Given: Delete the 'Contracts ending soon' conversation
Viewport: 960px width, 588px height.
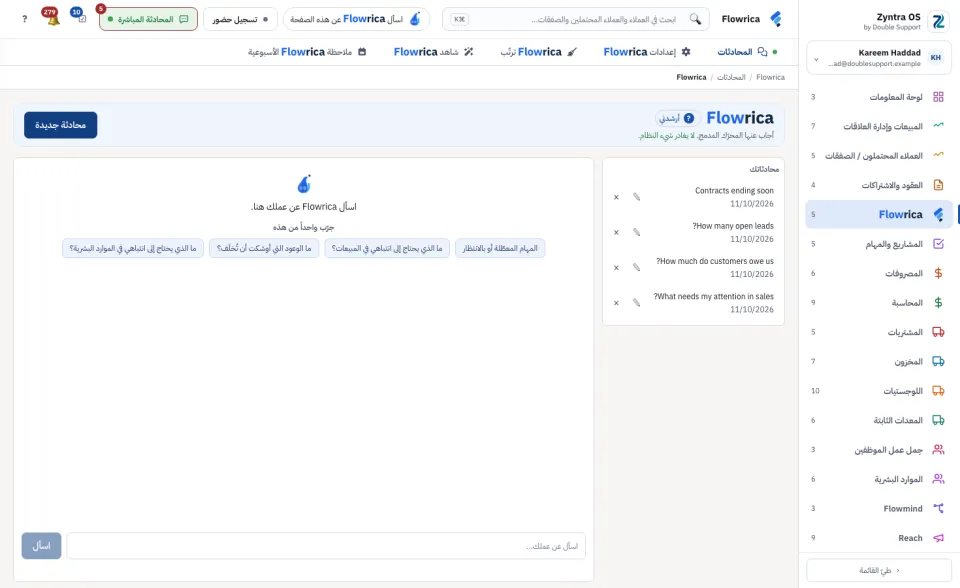Looking at the screenshot, I should click(x=617, y=197).
